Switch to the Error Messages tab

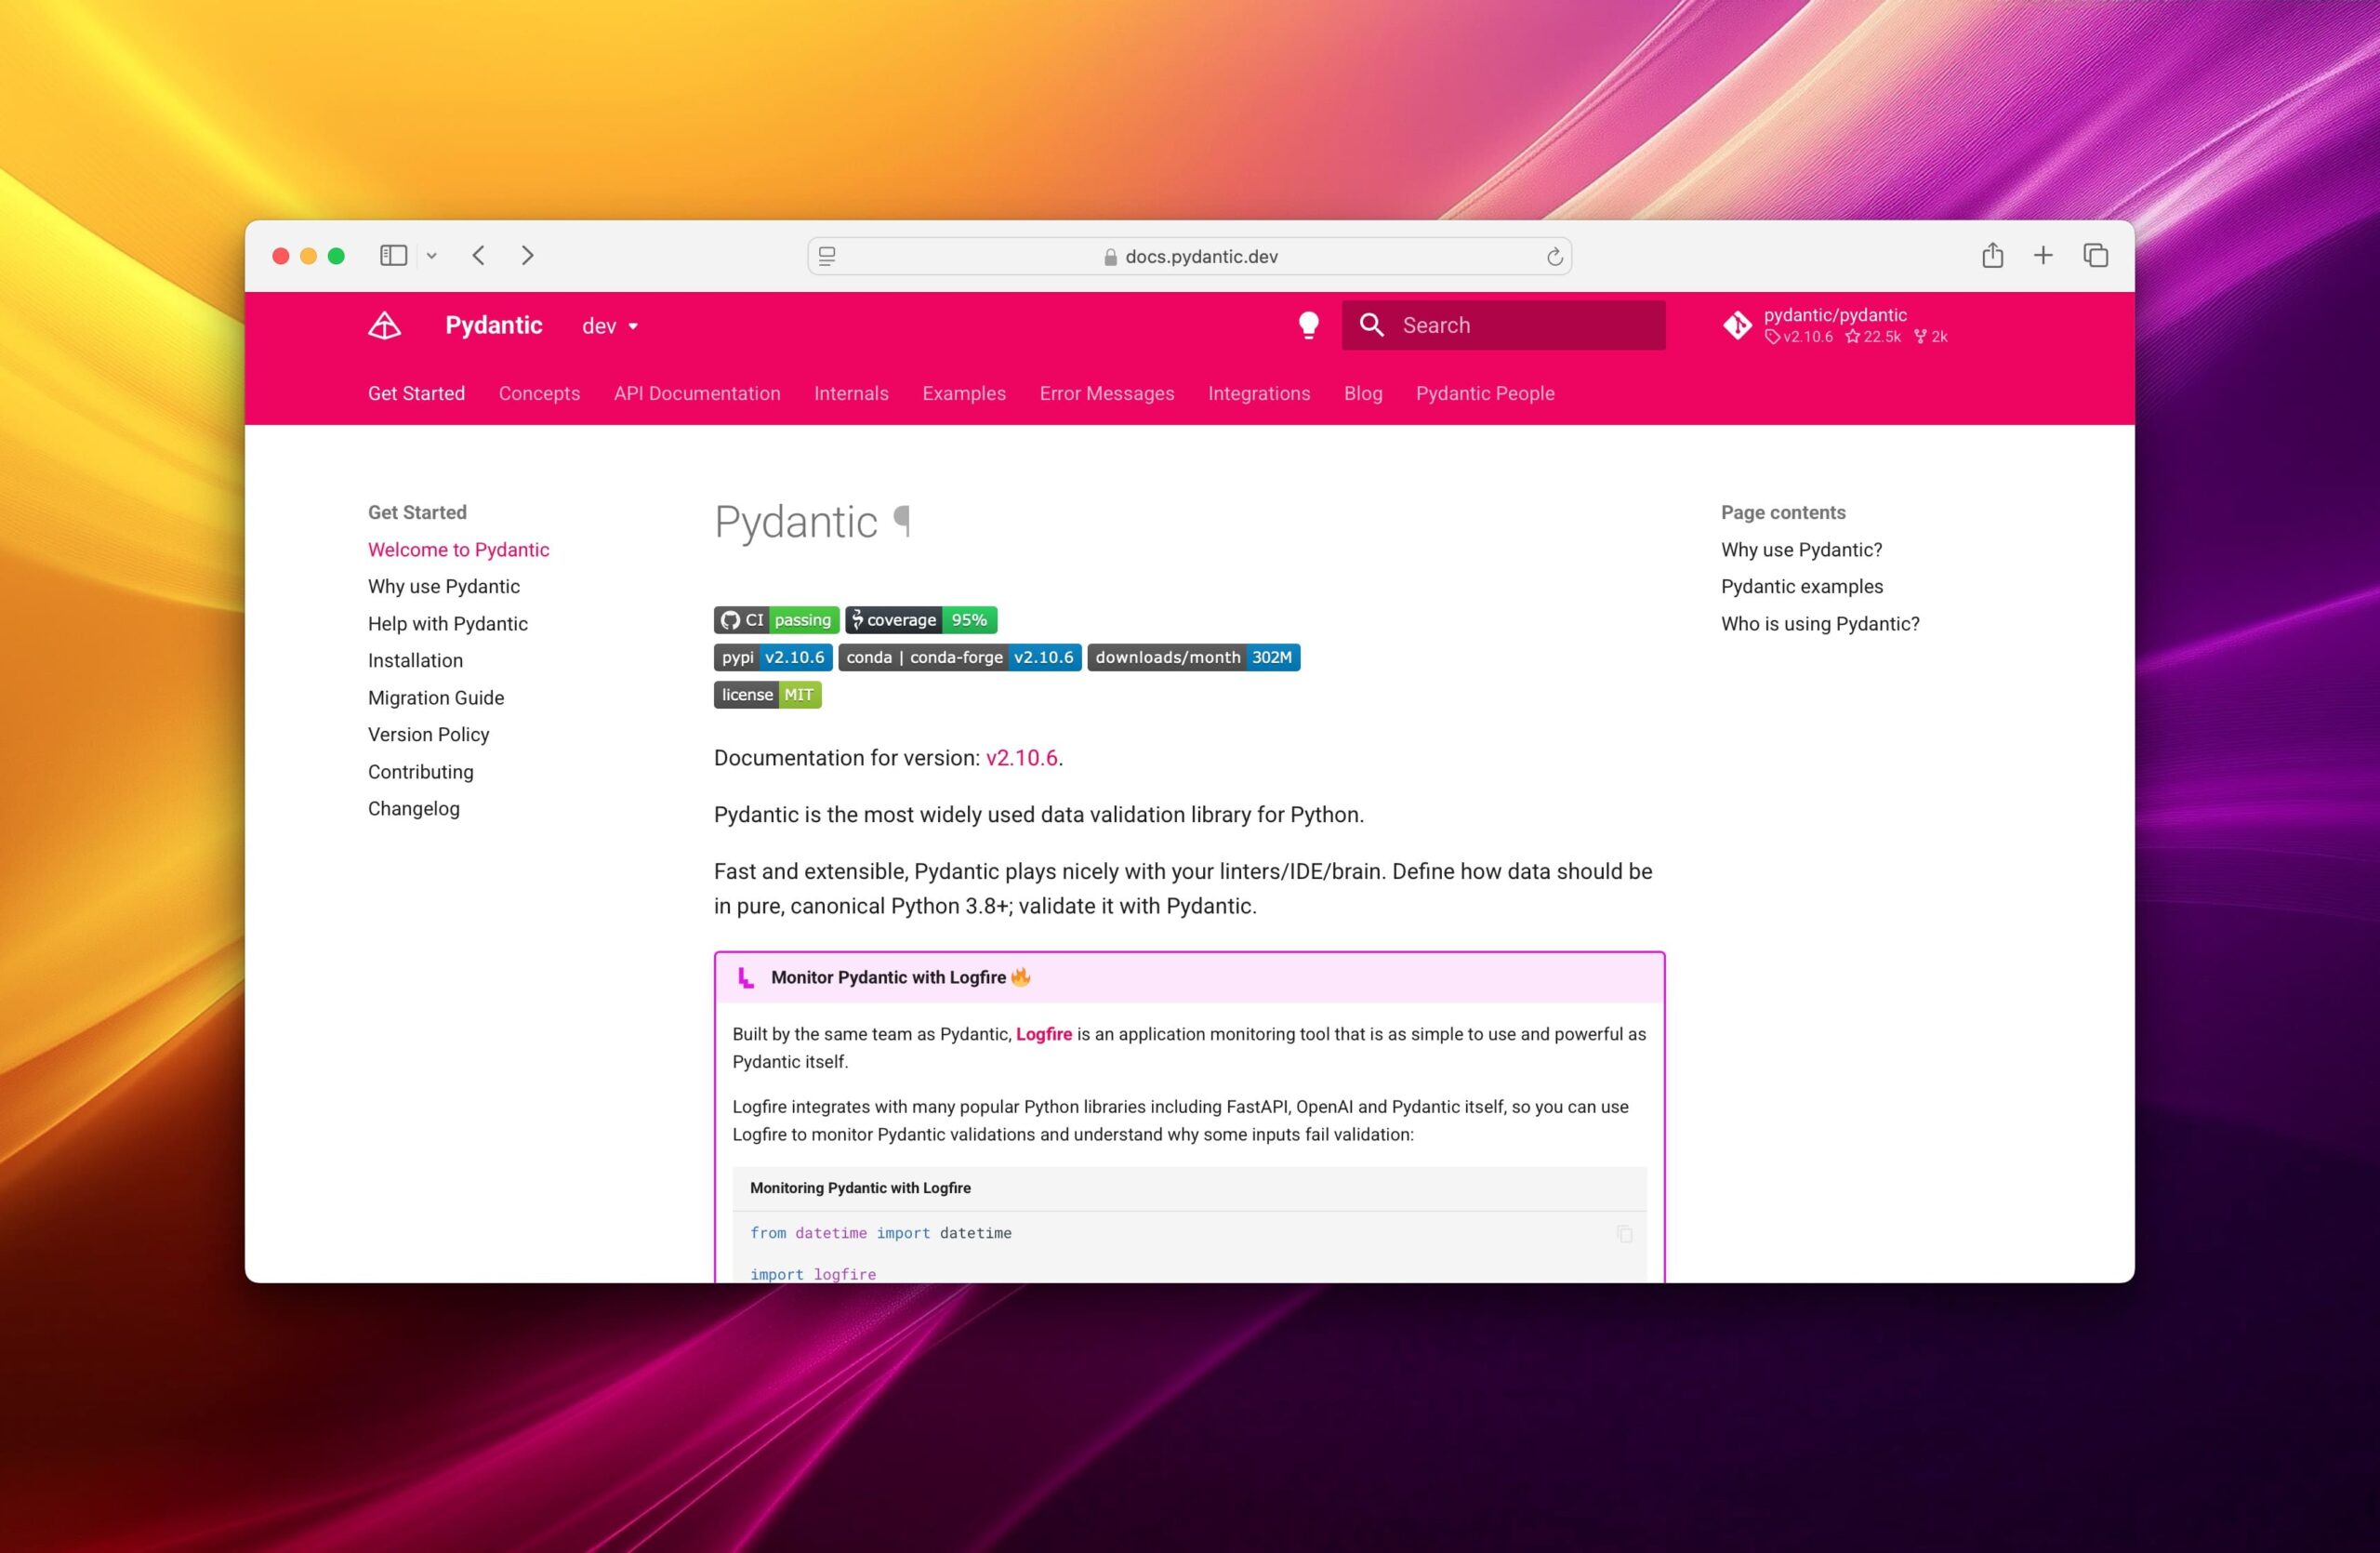click(x=1107, y=393)
